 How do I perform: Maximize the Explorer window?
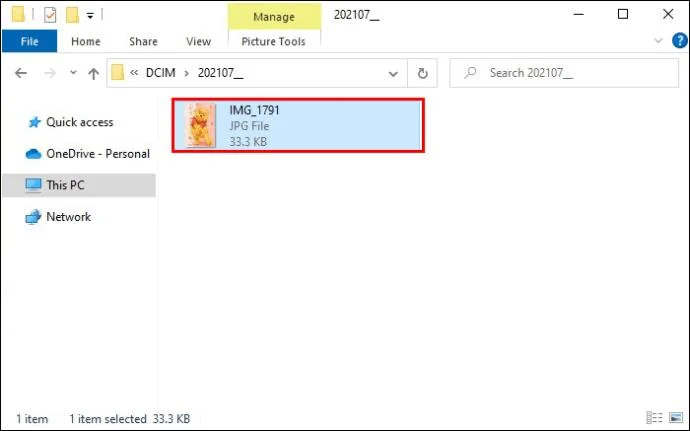click(x=623, y=15)
